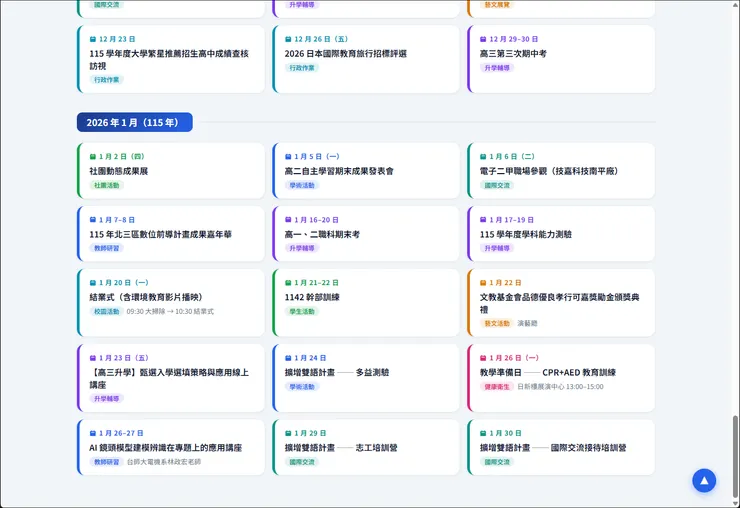The width and height of the screenshot is (740, 508).
Task: Click calendar icon beside 1 月 17-19 日
Action: (x=483, y=220)
